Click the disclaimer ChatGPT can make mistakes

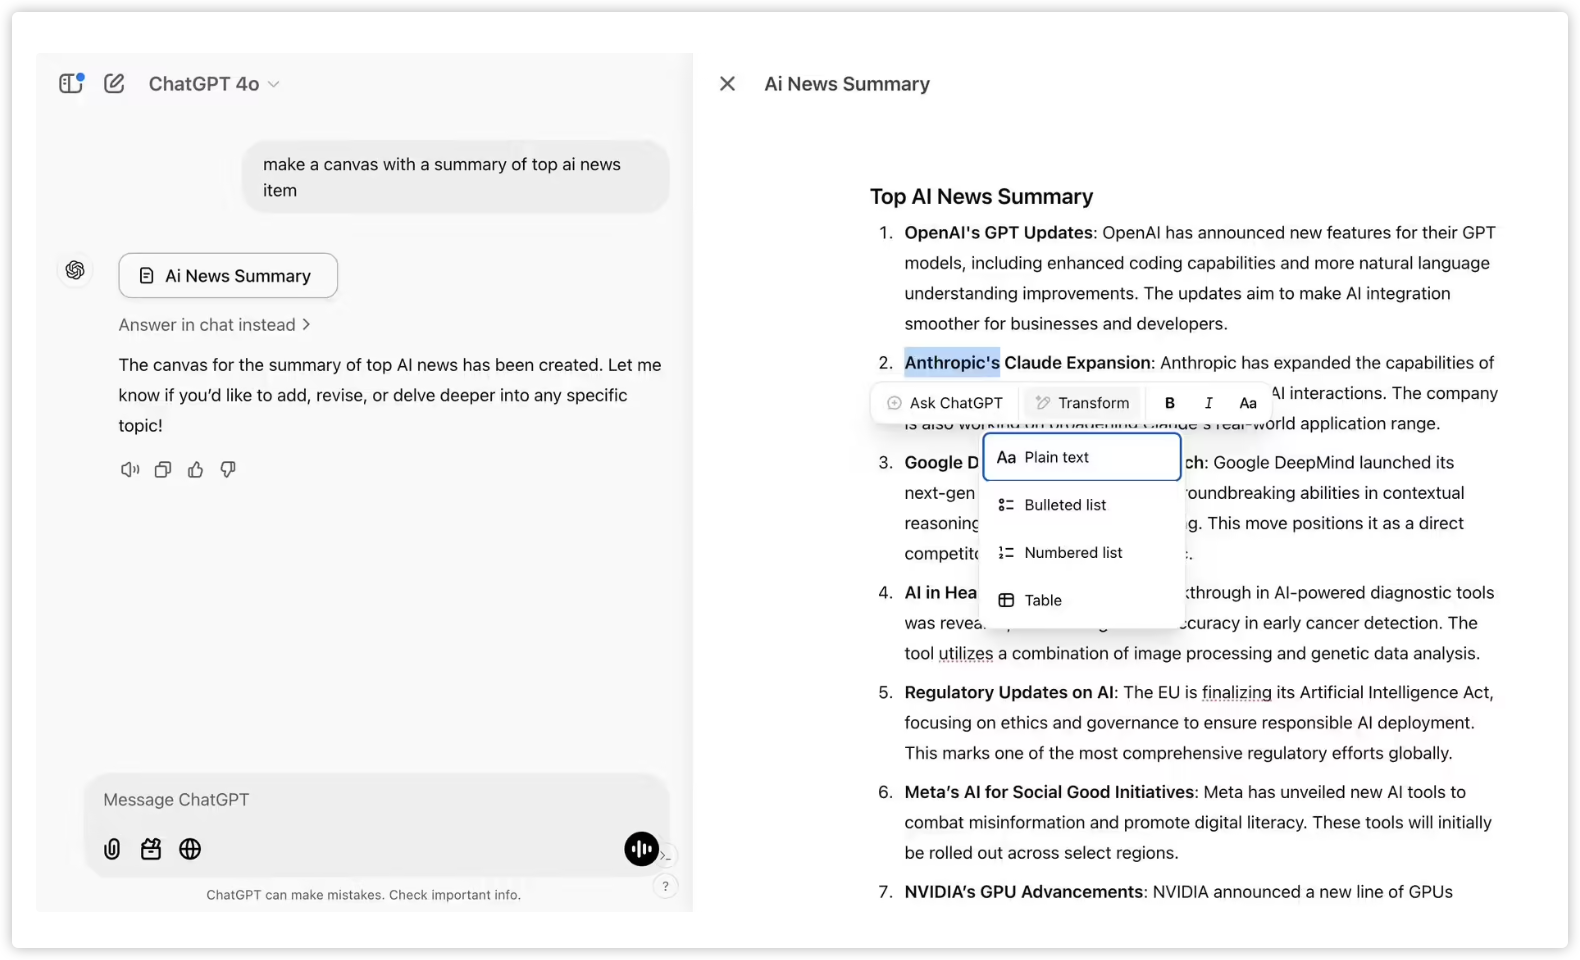[x=364, y=895]
